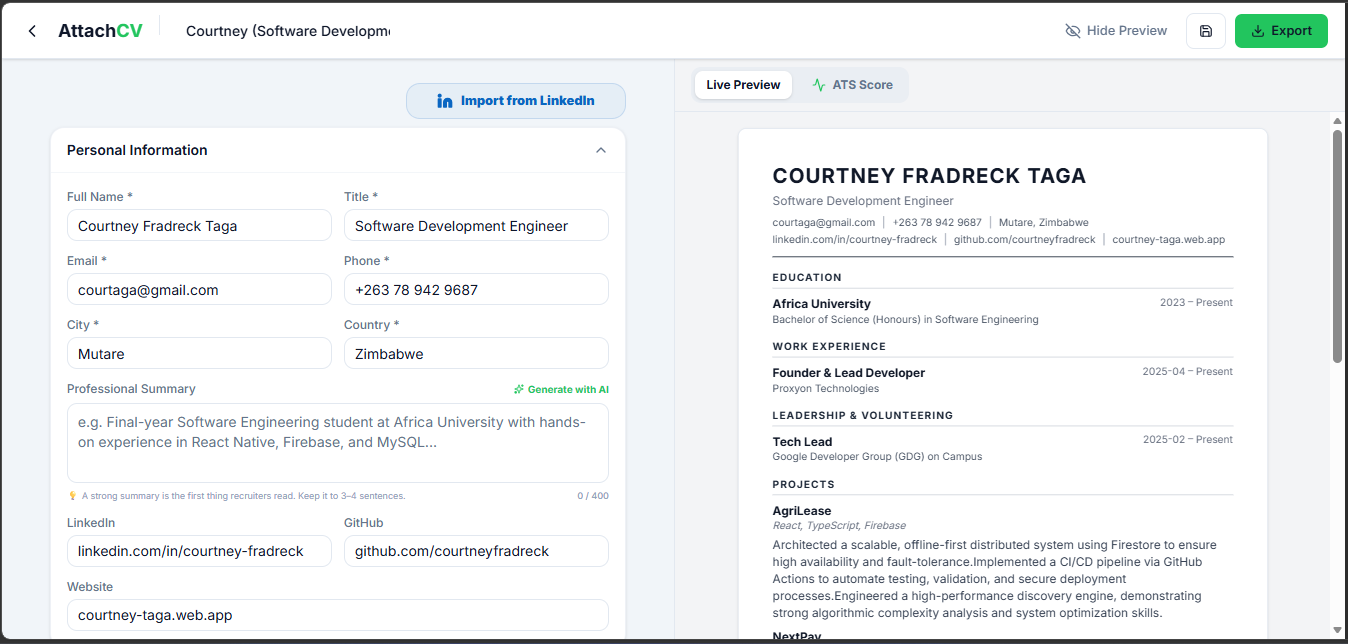Click the scrollbar up arrow in the preview
Image resolution: width=1348 pixels, height=644 pixels.
[x=1337, y=121]
